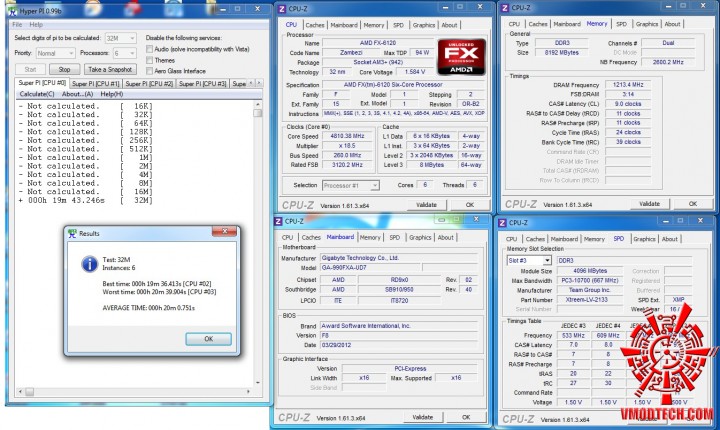Click the DRAM Frequency 1213.4 MHz value
The width and height of the screenshot is (720, 430).
tap(628, 85)
